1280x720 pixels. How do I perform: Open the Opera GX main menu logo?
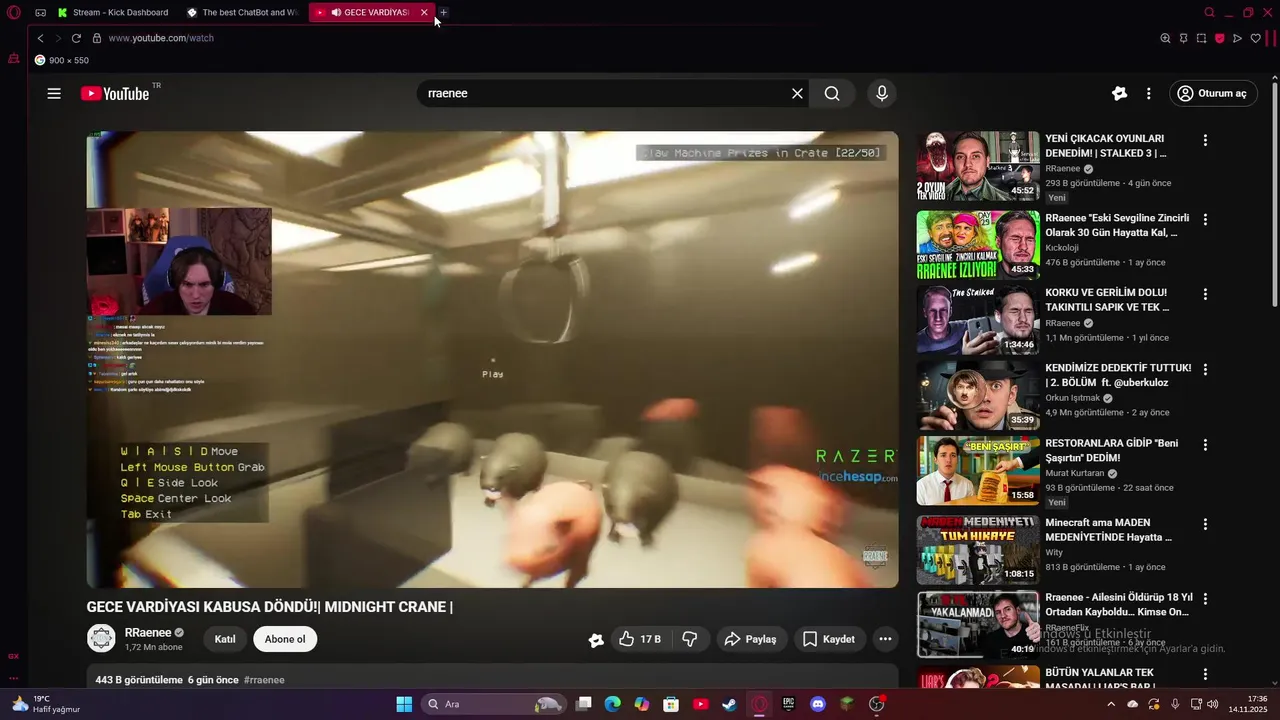[13, 12]
